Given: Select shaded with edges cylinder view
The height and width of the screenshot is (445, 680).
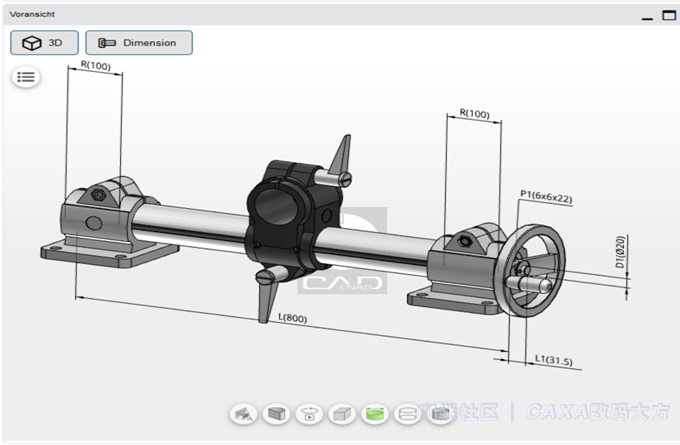Looking at the screenshot, I should tap(440, 414).
